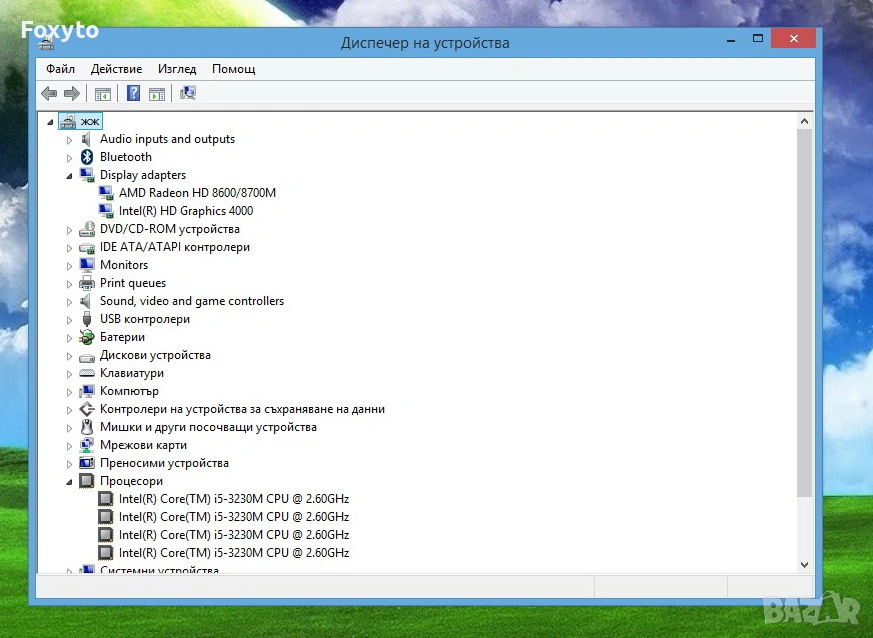Collapse the Процесори category
Image resolution: width=873 pixels, height=638 pixels.
coord(70,481)
